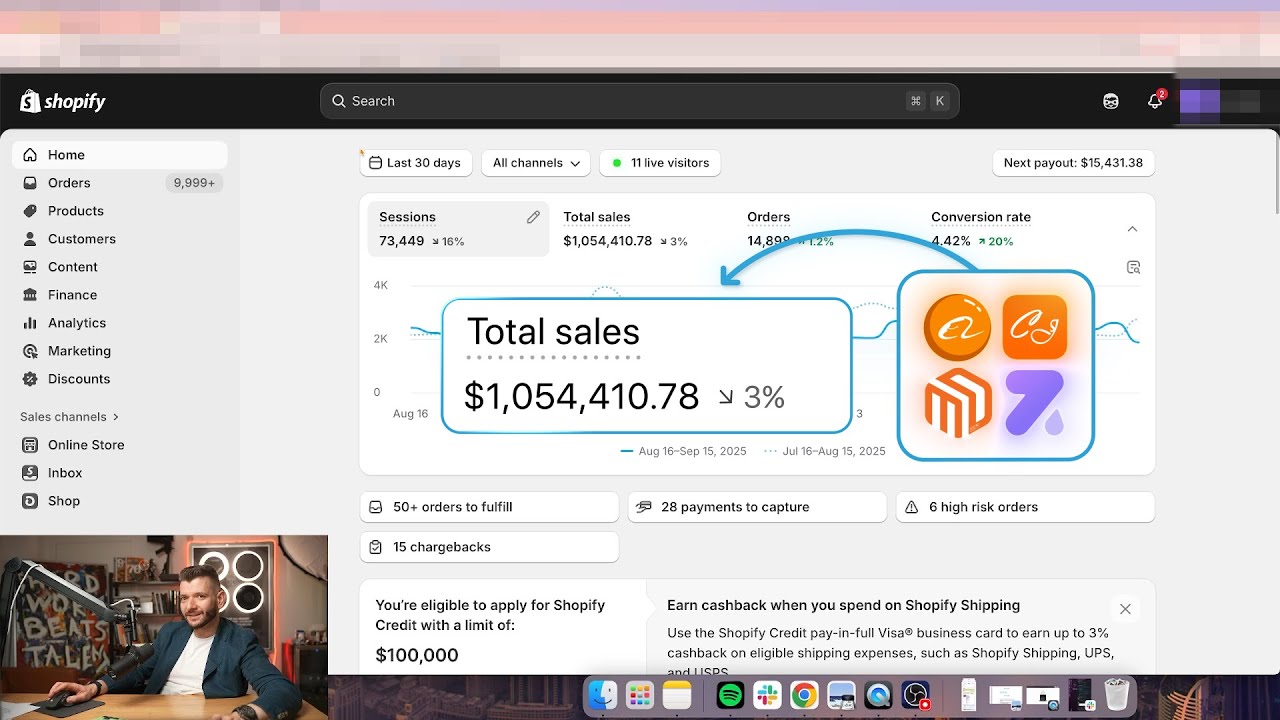Open Launchpad in the Dock
The width and height of the screenshot is (1280, 720).
640,695
